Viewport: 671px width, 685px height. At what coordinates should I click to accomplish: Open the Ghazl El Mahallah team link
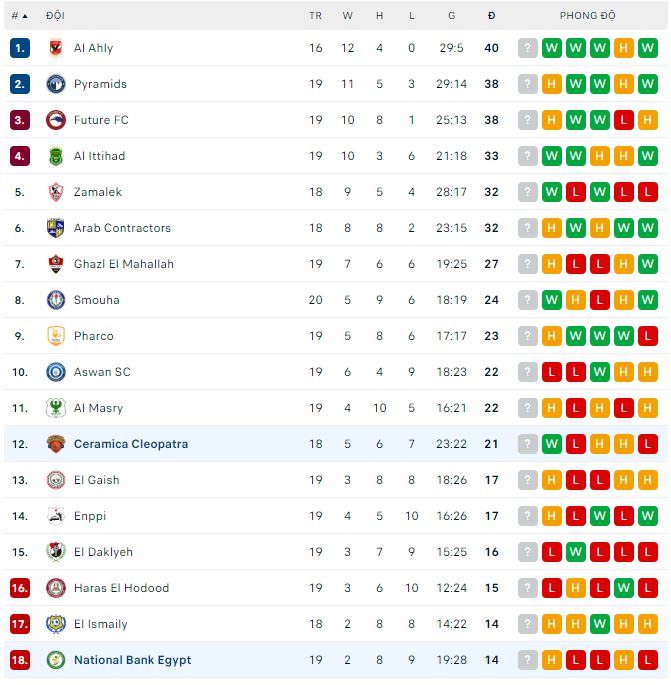tap(123, 264)
